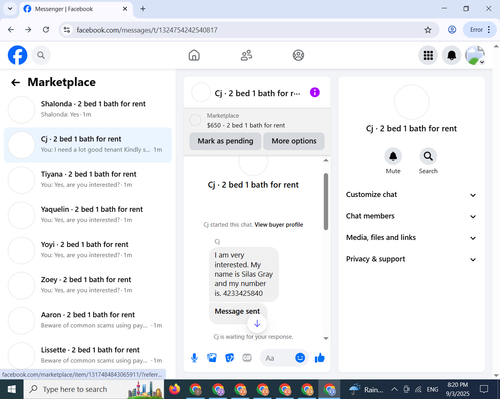500x399 pixels.
Task: Open Cj's profile picture in details panel
Action: [411, 102]
